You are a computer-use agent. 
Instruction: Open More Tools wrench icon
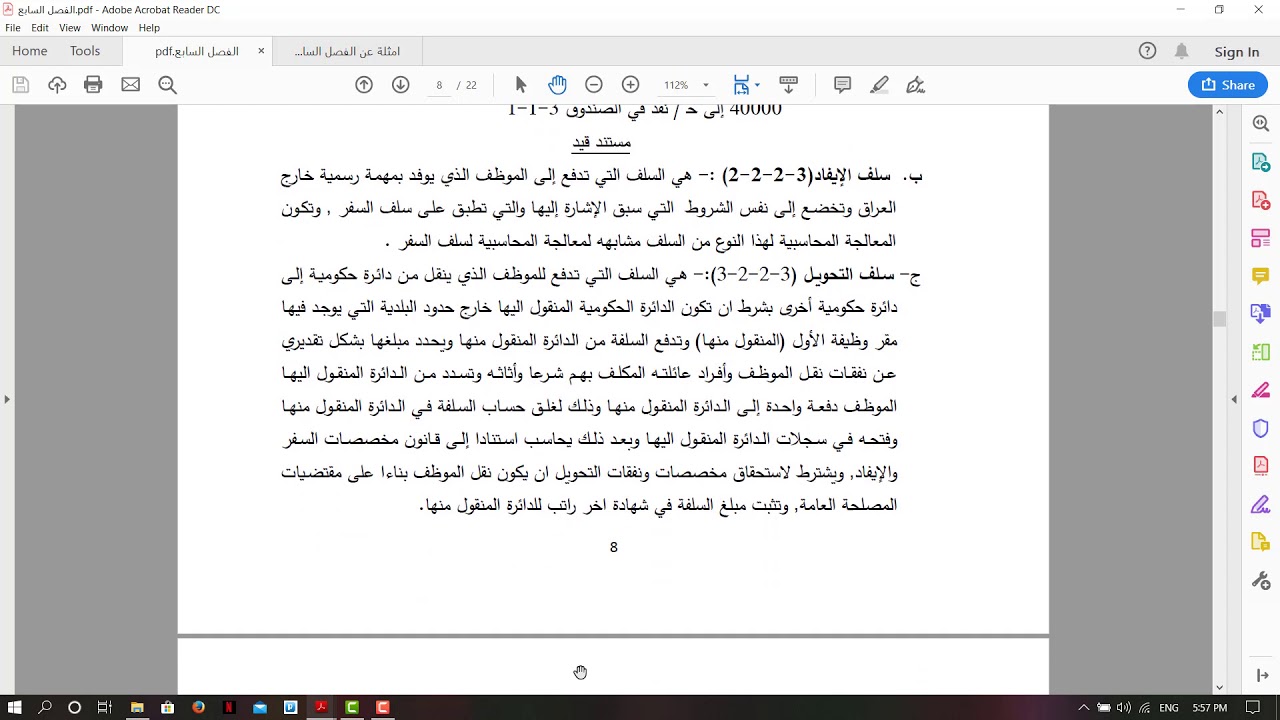[x=1260, y=581]
